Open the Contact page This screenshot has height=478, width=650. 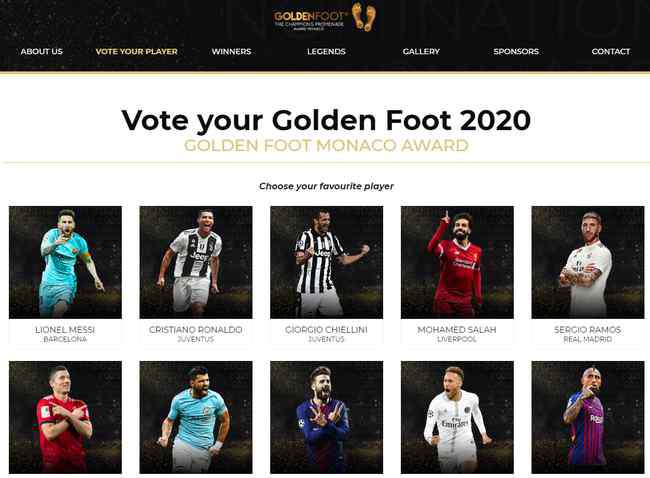click(611, 51)
